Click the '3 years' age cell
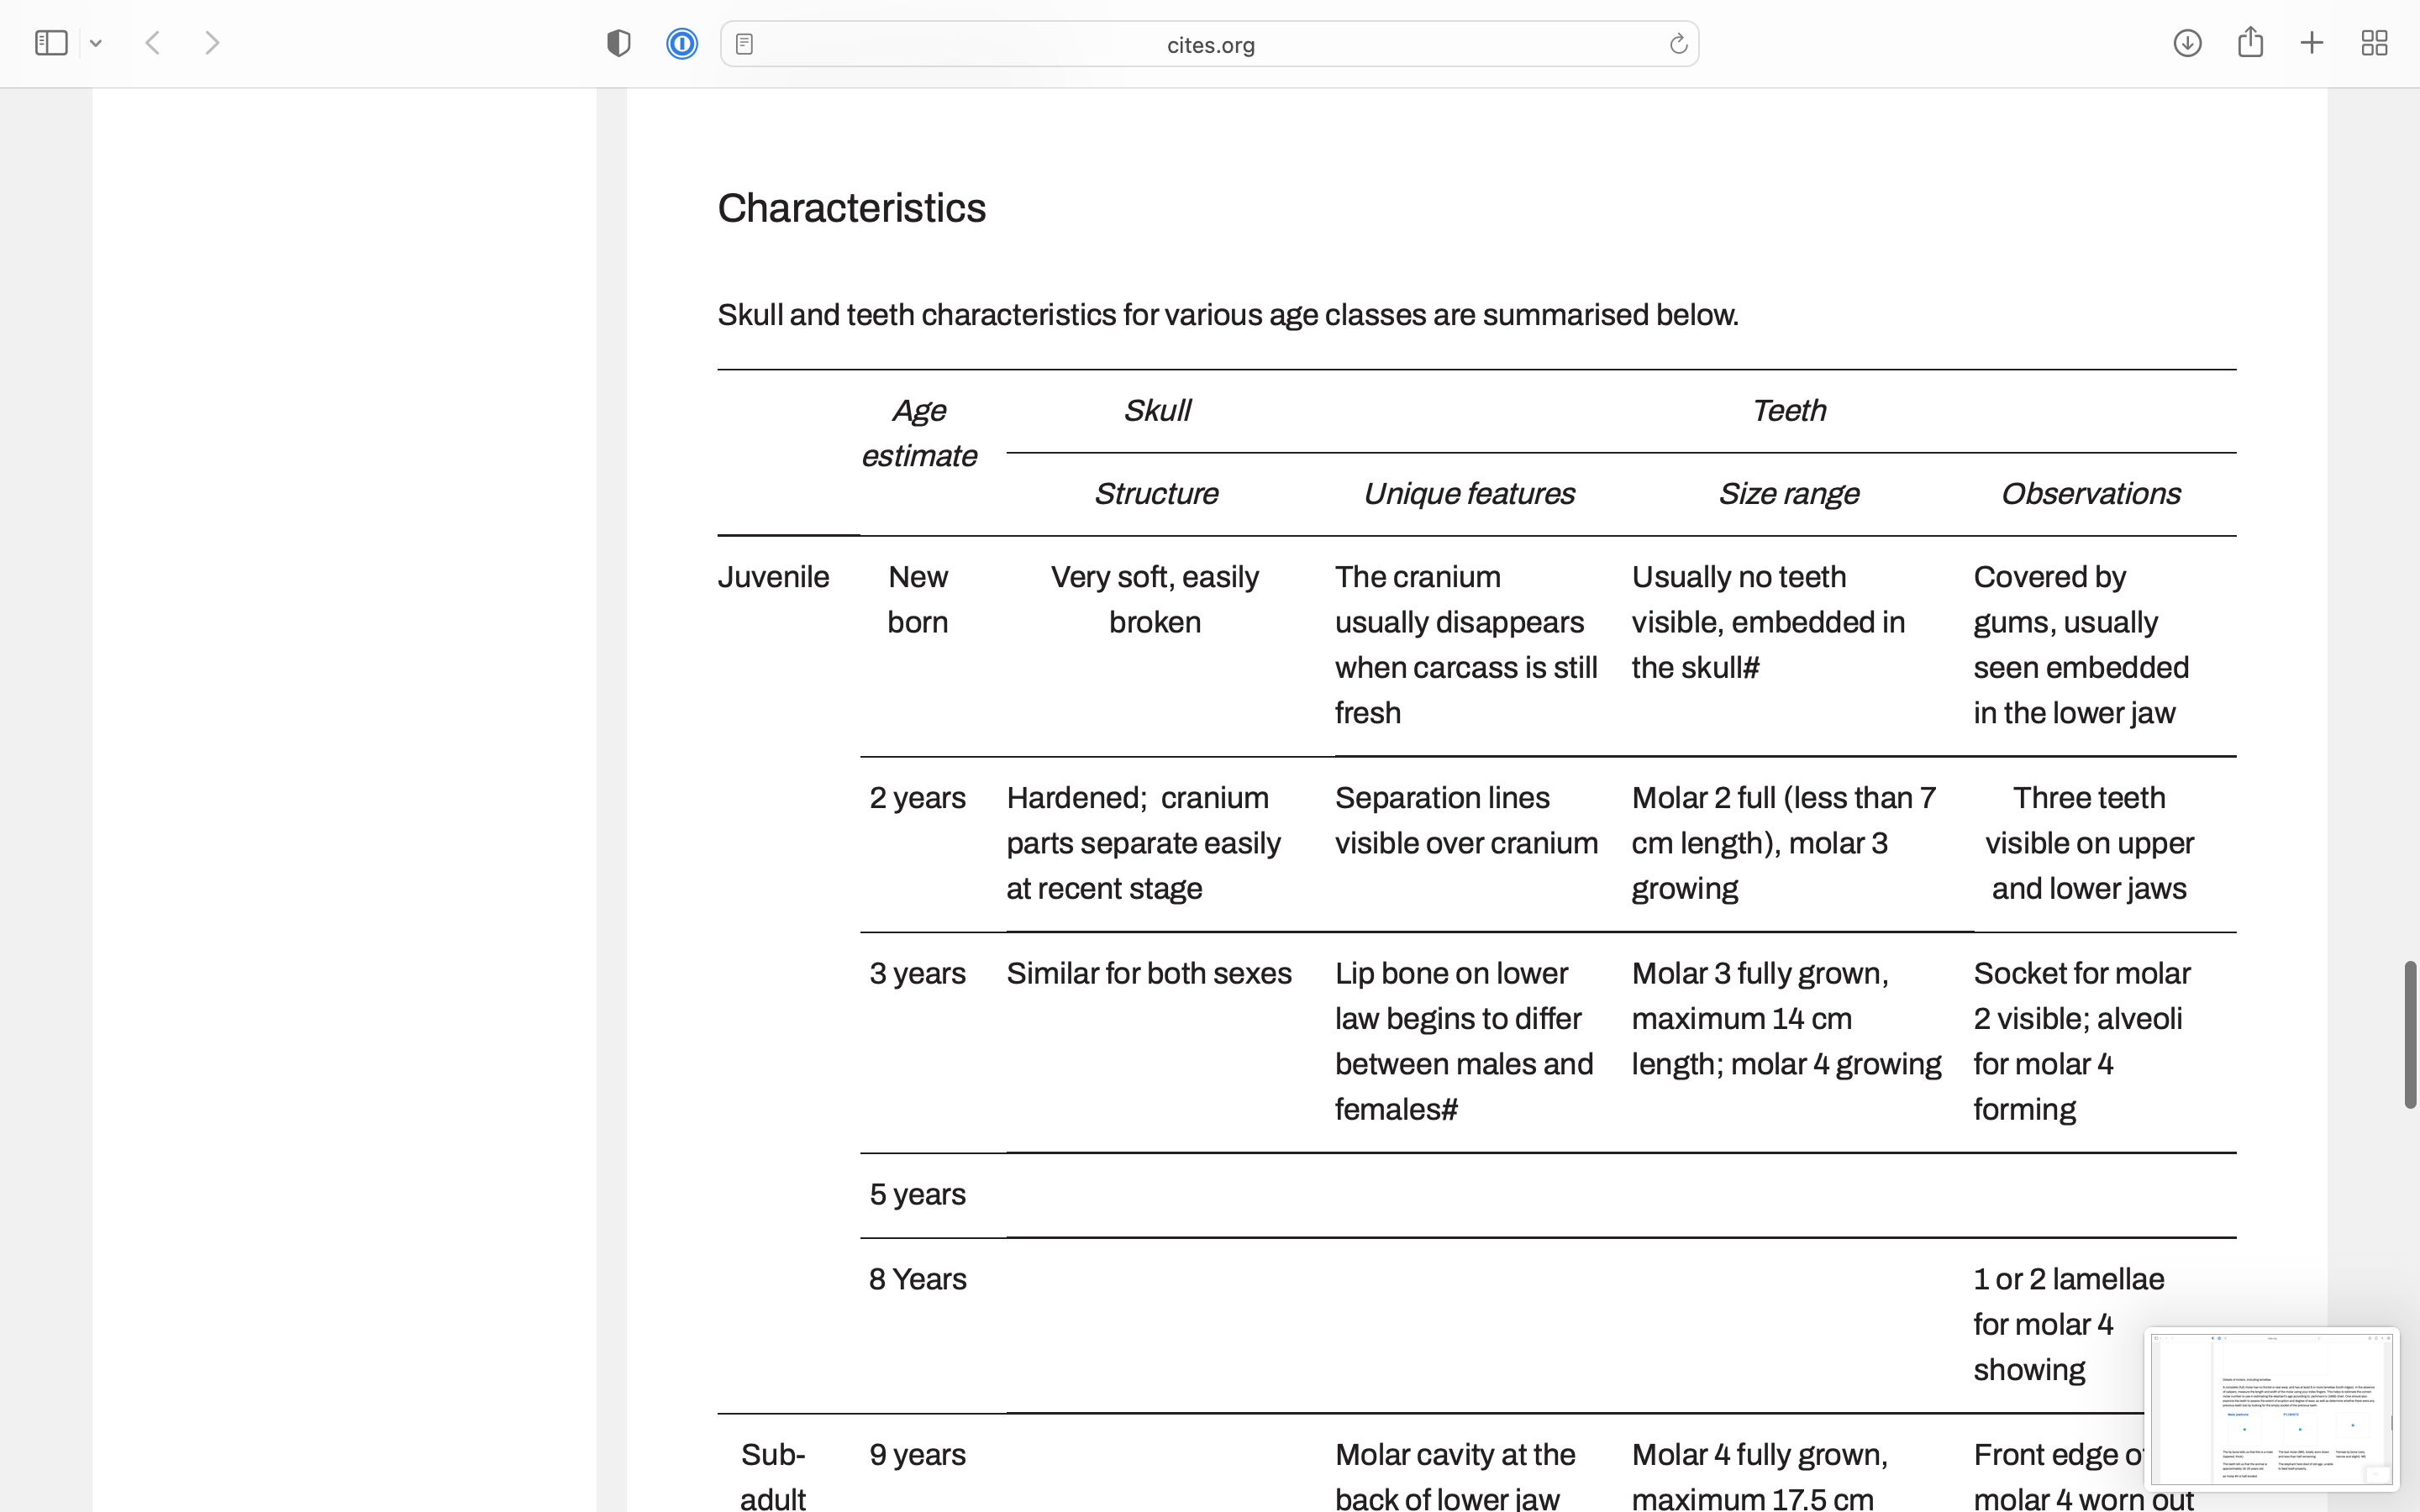 (x=917, y=973)
